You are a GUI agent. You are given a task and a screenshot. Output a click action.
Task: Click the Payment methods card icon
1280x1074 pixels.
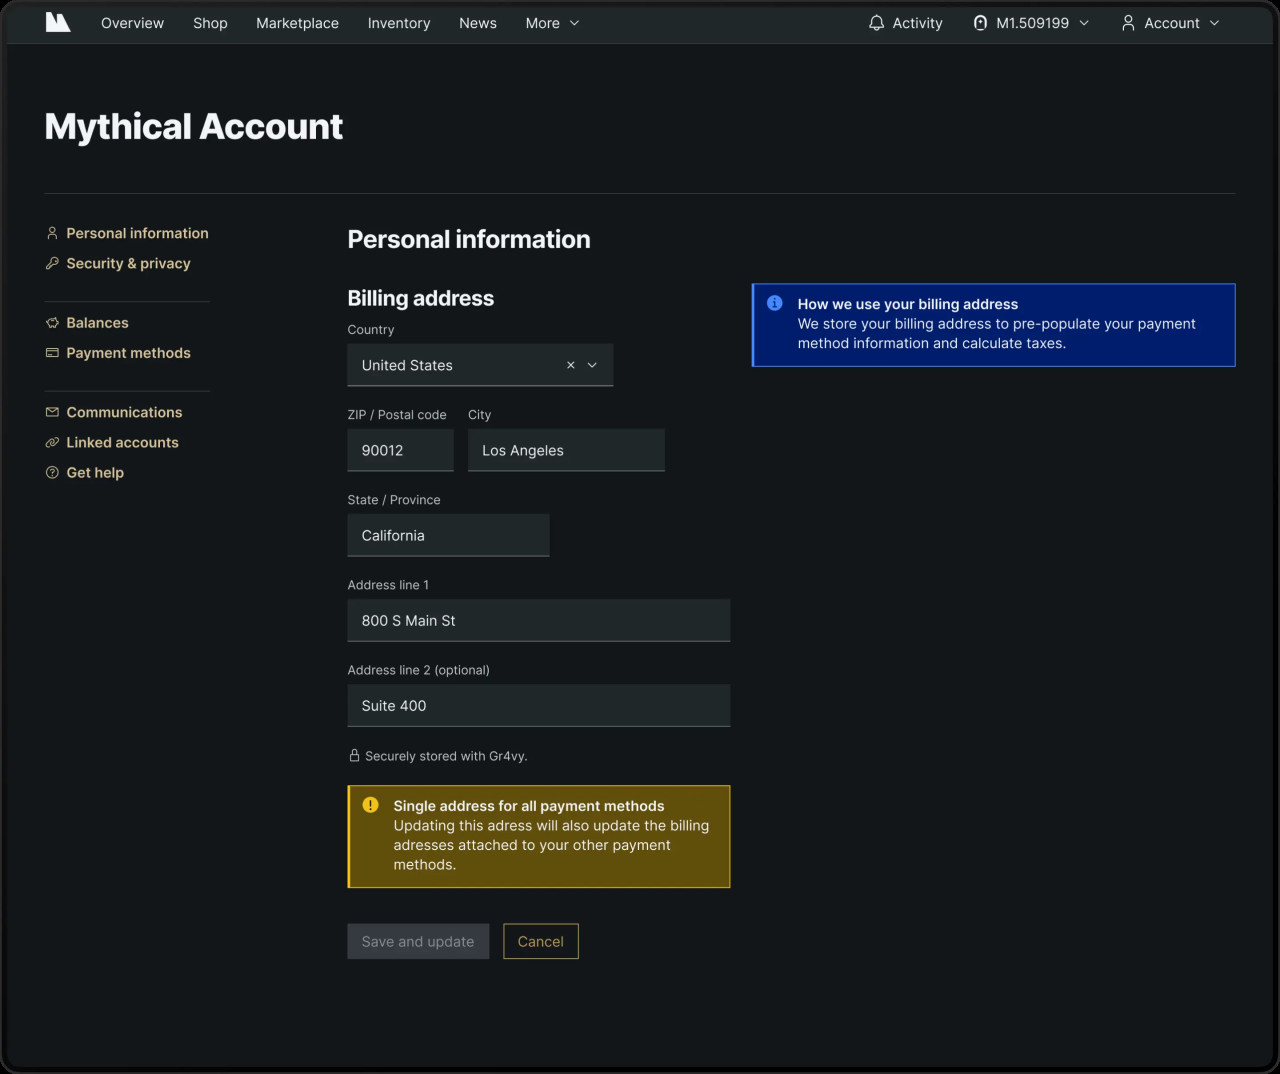(52, 352)
